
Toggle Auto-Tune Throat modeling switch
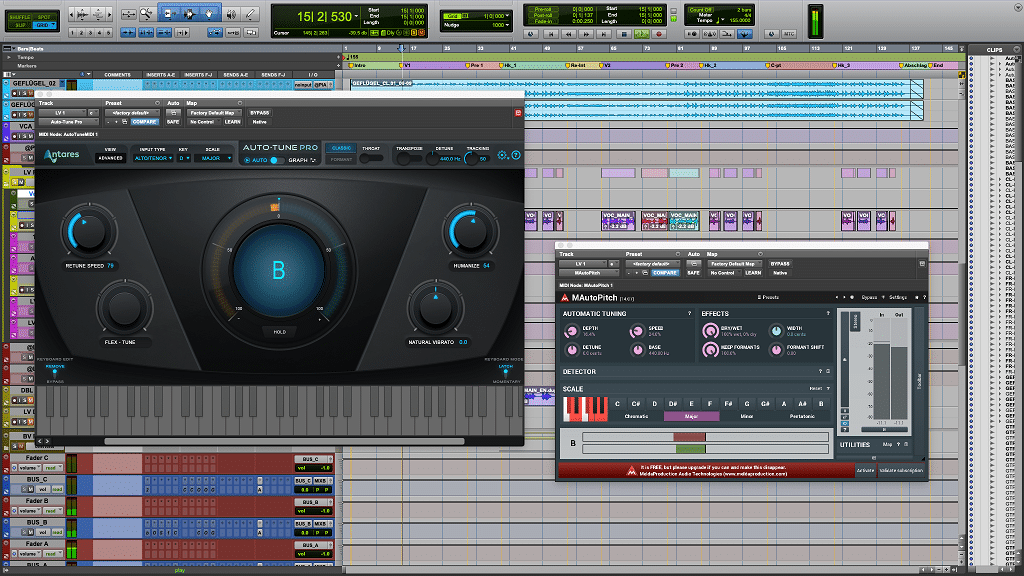pyautogui.click(x=372, y=158)
